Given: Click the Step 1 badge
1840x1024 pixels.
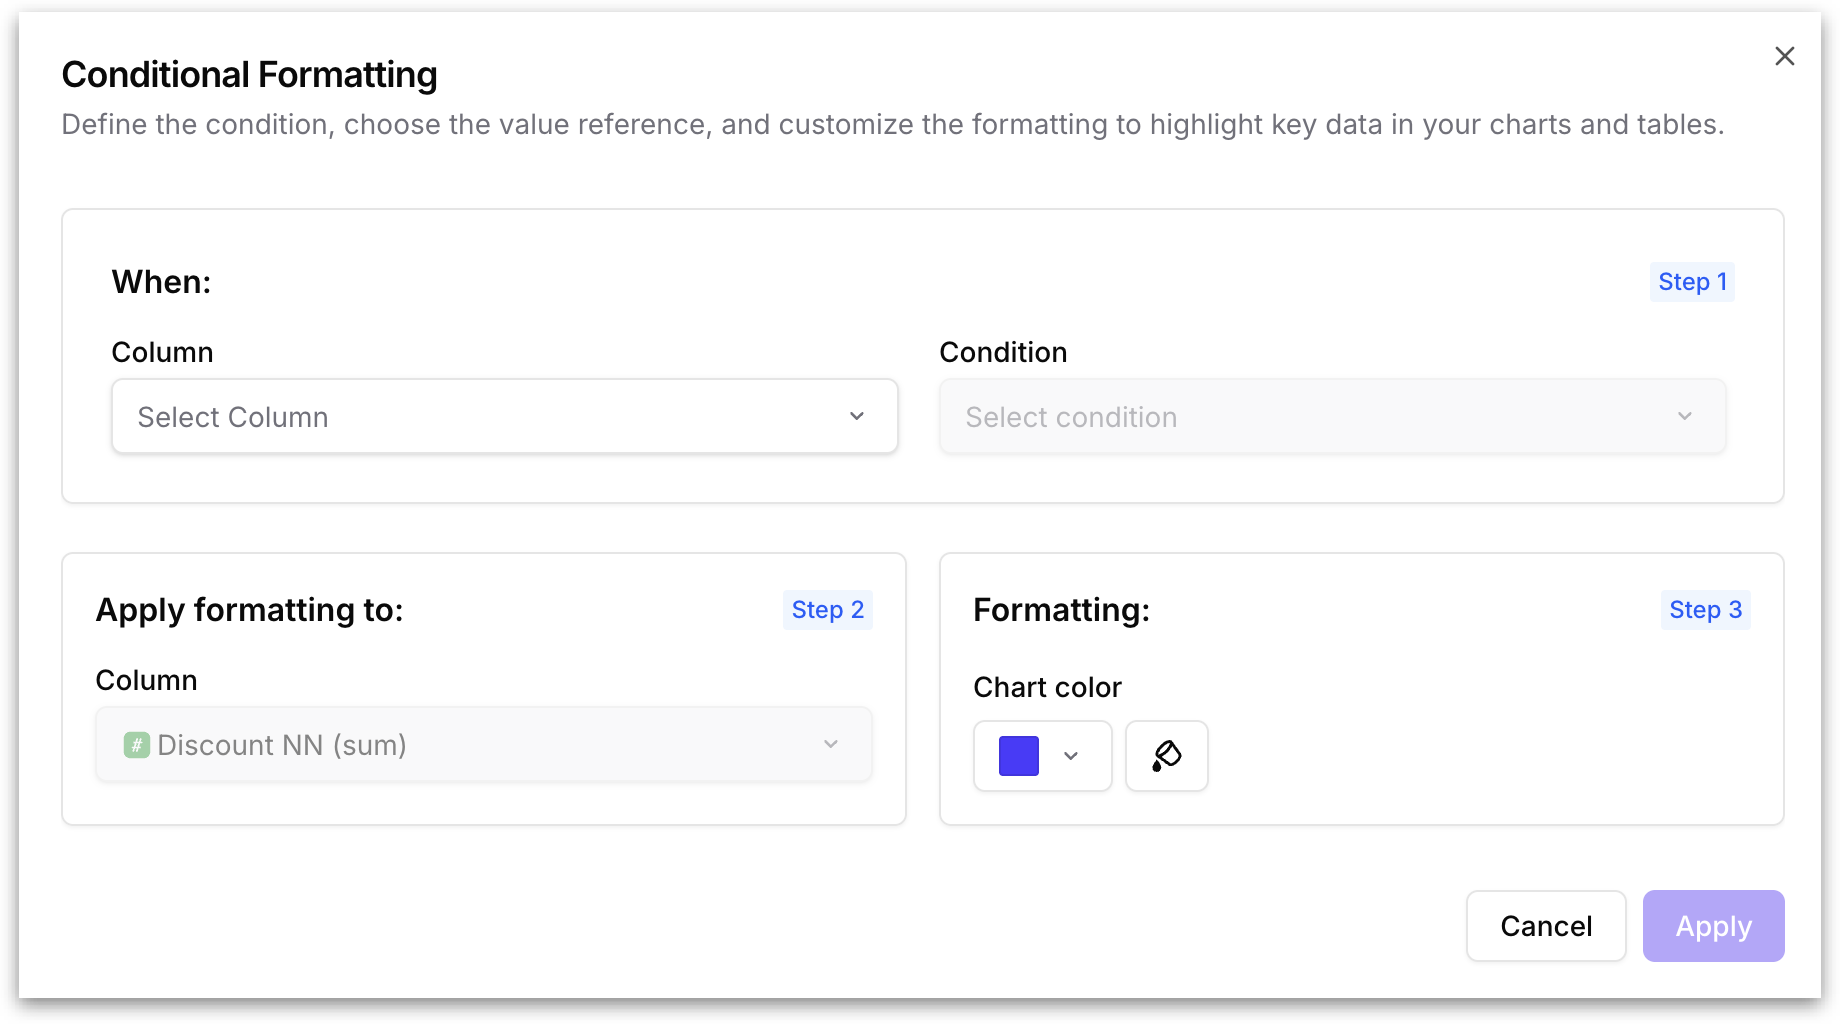Looking at the screenshot, I should tap(1692, 282).
